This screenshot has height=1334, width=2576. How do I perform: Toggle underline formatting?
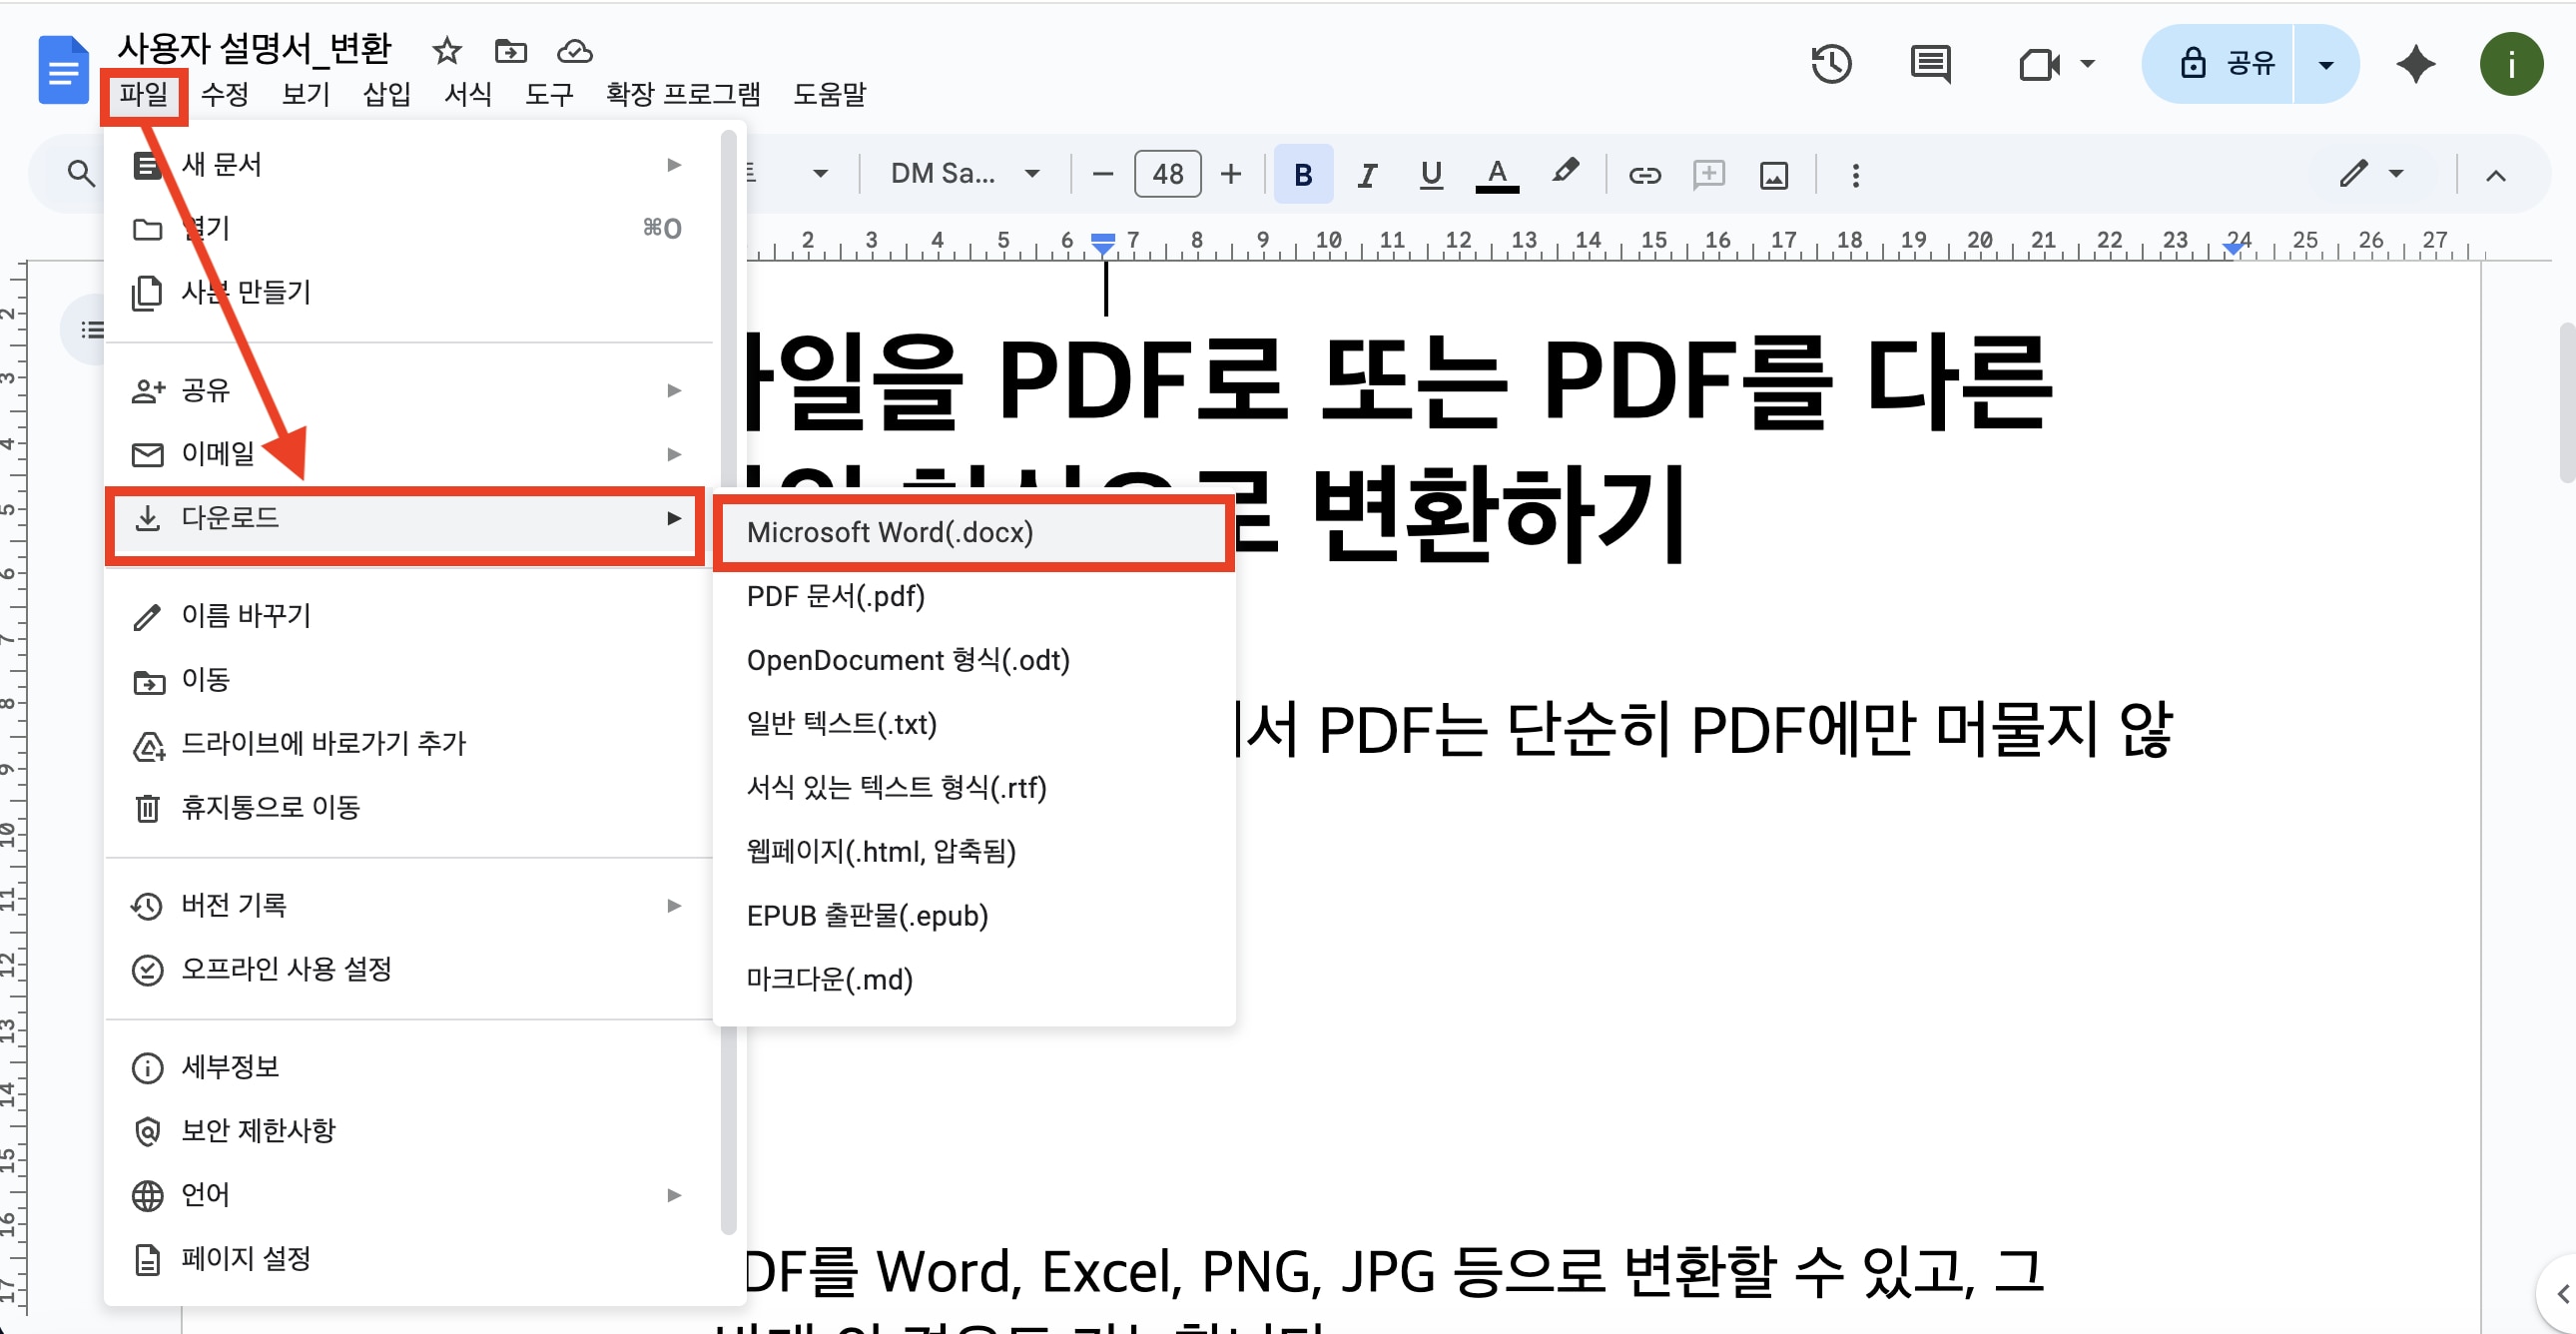click(1430, 174)
